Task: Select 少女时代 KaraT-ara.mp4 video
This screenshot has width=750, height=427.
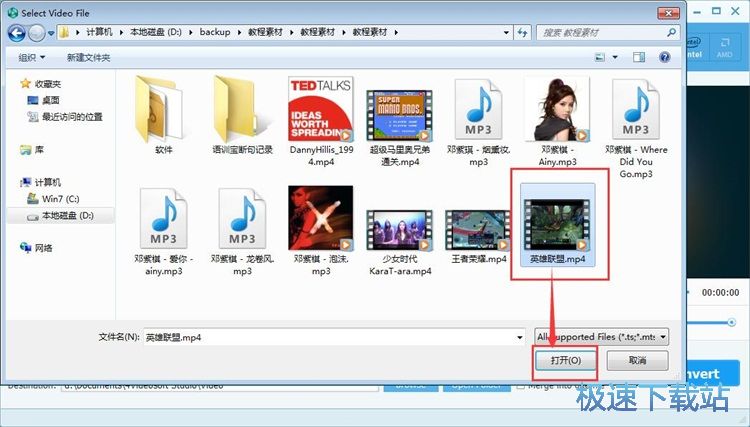Action: coord(400,243)
